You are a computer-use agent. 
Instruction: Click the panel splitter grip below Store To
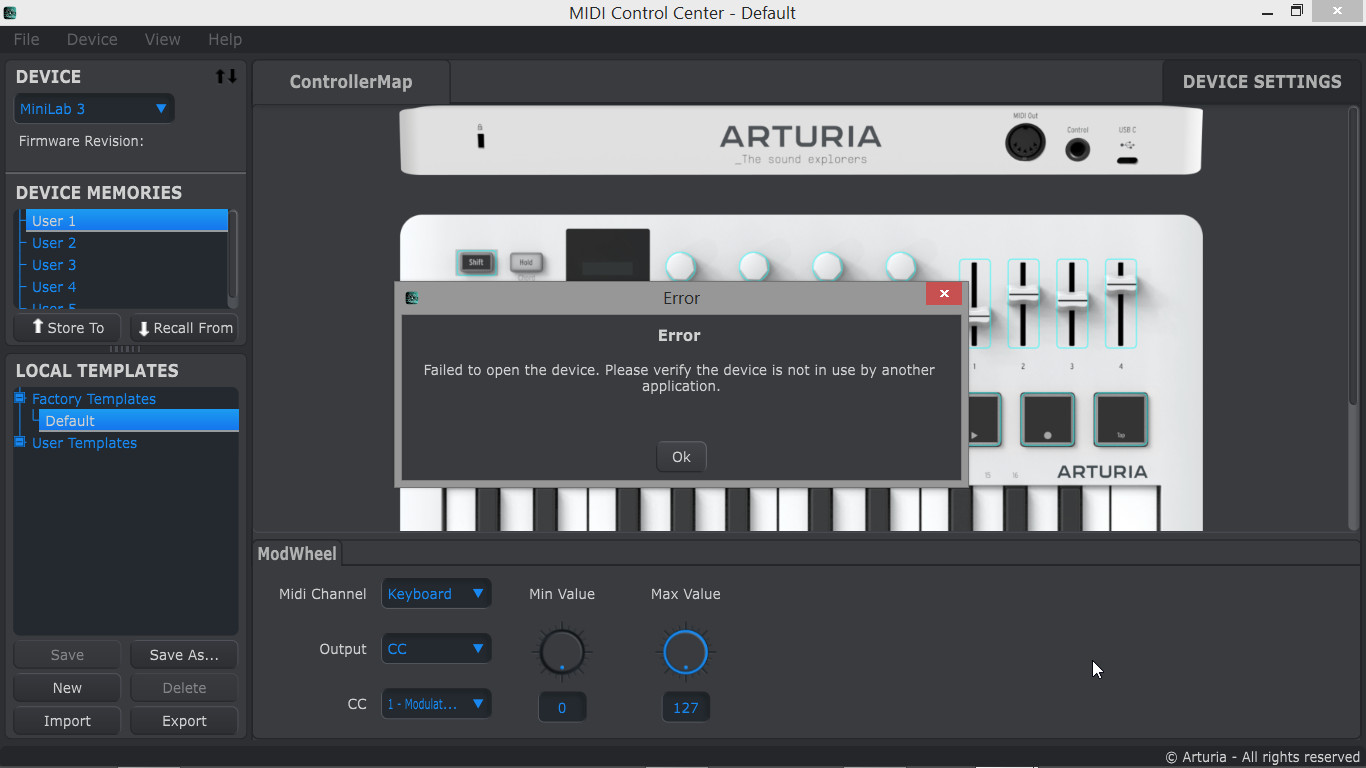[x=125, y=349]
